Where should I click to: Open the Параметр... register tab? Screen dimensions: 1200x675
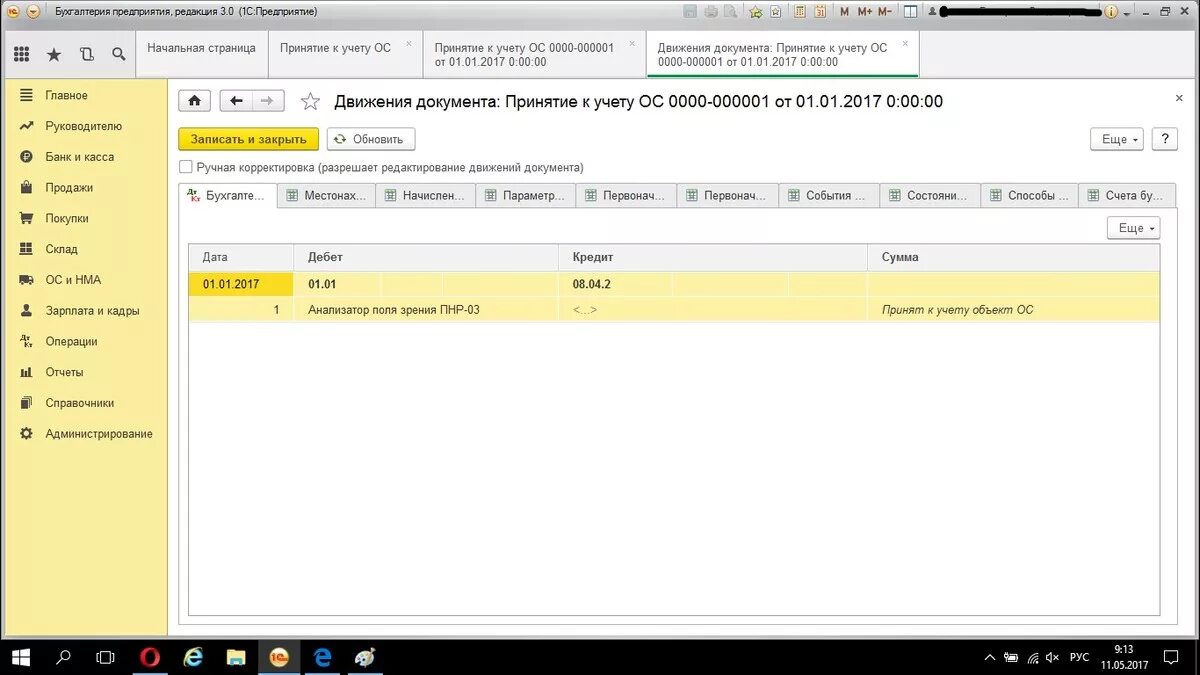[x=526, y=196]
